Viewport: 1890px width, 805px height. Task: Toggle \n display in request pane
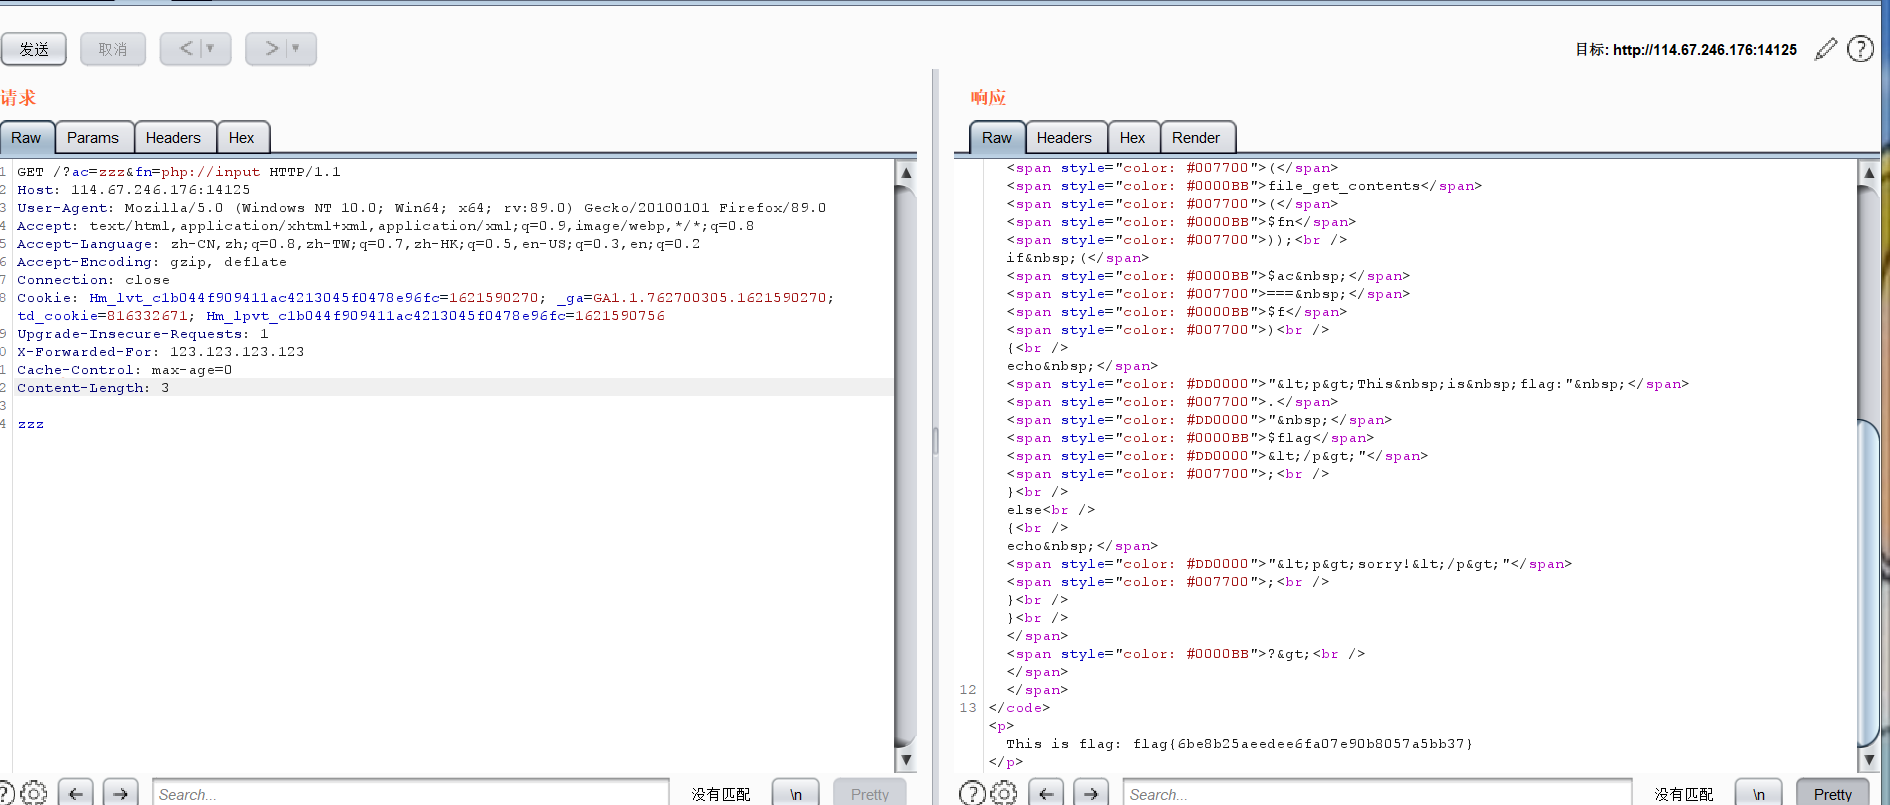[x=796, y=793]
